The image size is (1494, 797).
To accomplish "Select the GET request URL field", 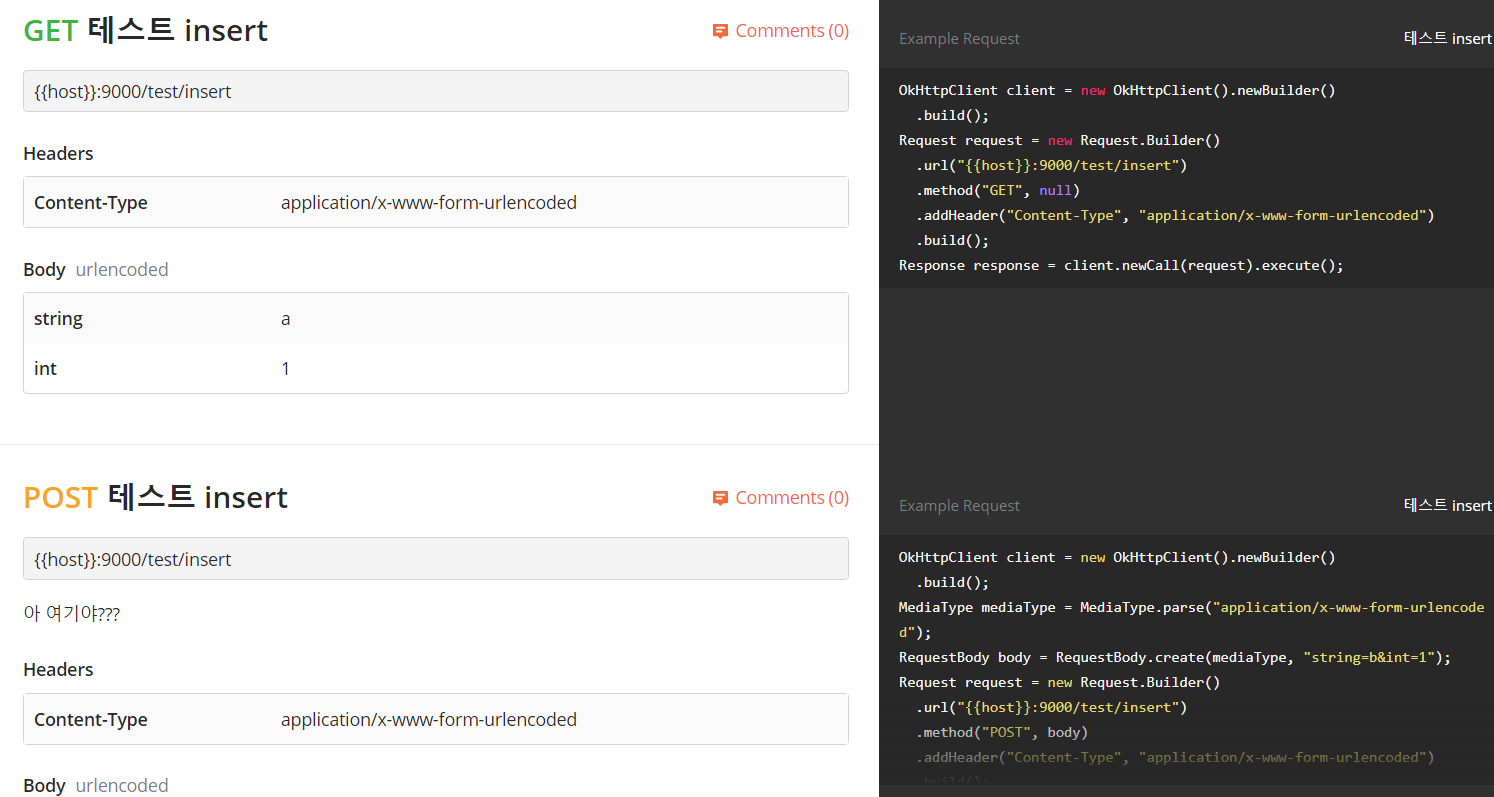I will [436, 91].
